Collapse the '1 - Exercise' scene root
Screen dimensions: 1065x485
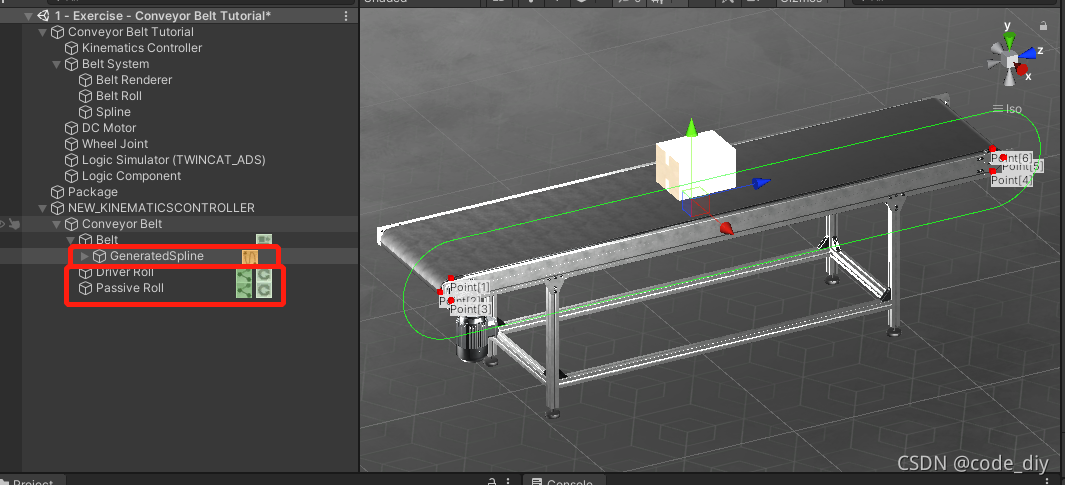(x=28, y=16)
